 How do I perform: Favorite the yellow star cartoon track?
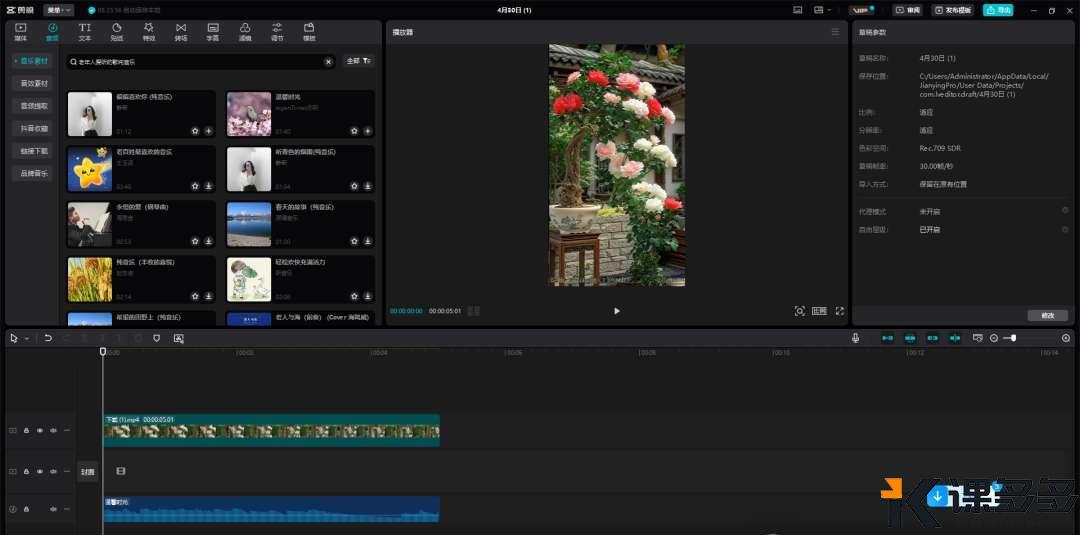pyautogui.click(x=196, y=186)
